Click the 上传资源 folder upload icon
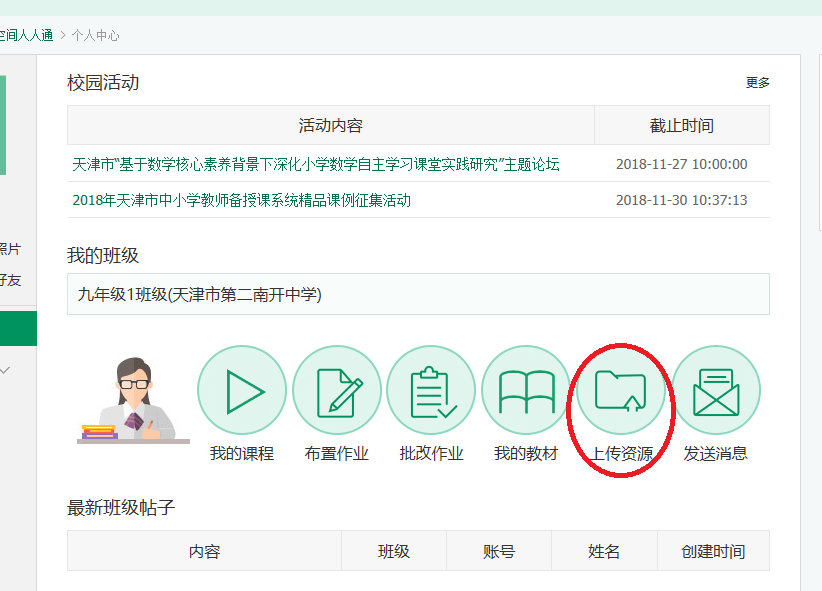The image size is (822, 591). 621,390
